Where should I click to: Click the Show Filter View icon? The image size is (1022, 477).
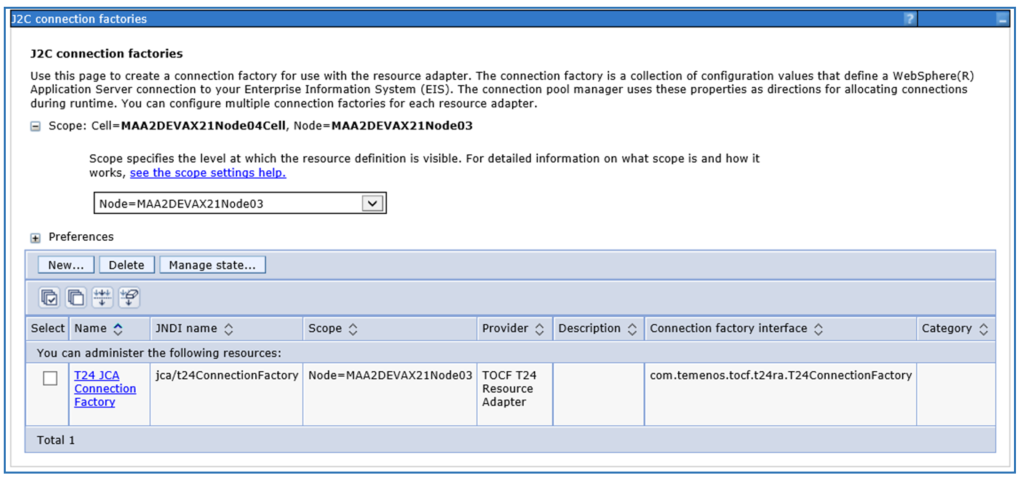coord(102,297)
